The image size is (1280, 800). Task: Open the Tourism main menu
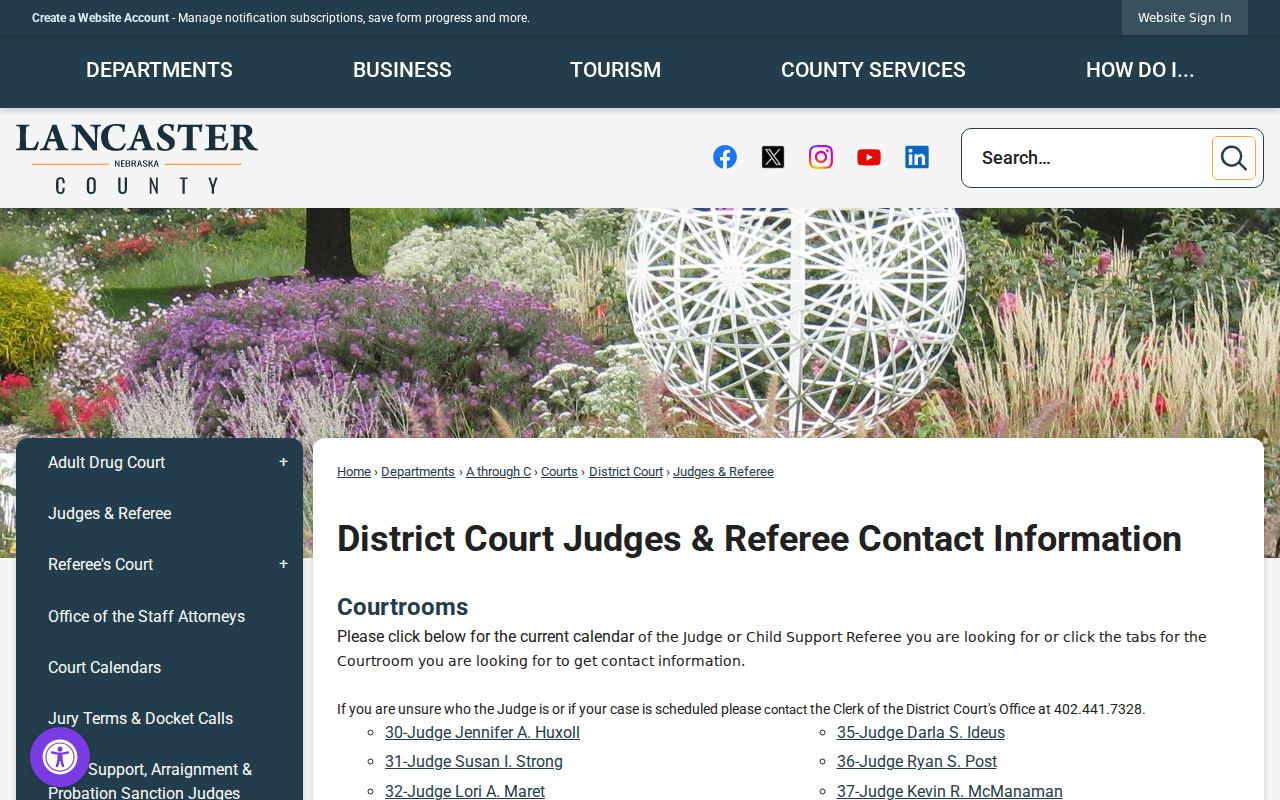pos(615,70)
